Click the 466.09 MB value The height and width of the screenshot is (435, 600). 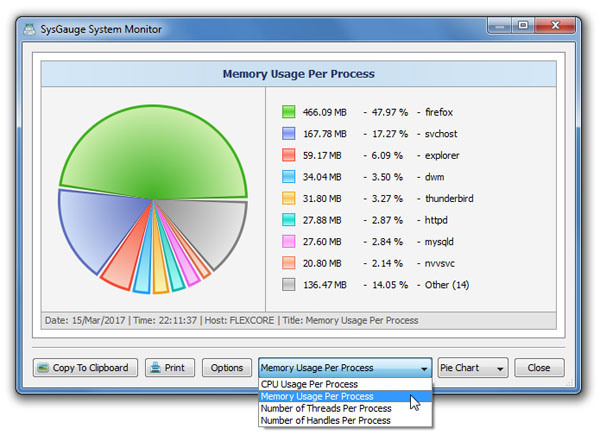coord(324,112)
